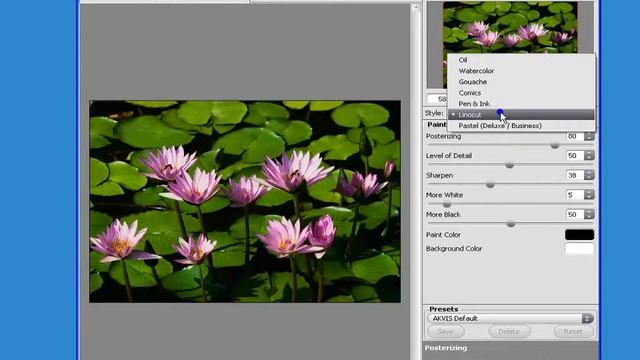Click the Delete preset button
This screenshot has width=640, height=360.
click(509, 331)
